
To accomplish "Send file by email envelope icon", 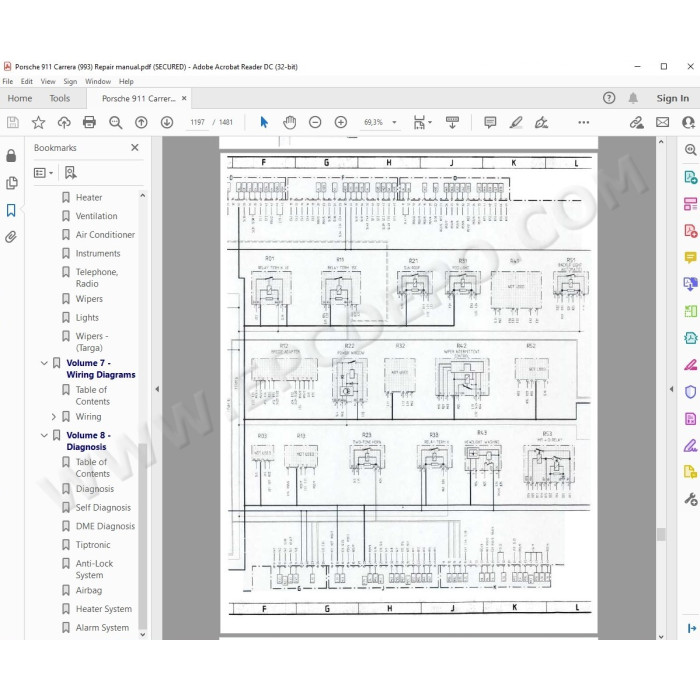I will [x=662, y=122].
